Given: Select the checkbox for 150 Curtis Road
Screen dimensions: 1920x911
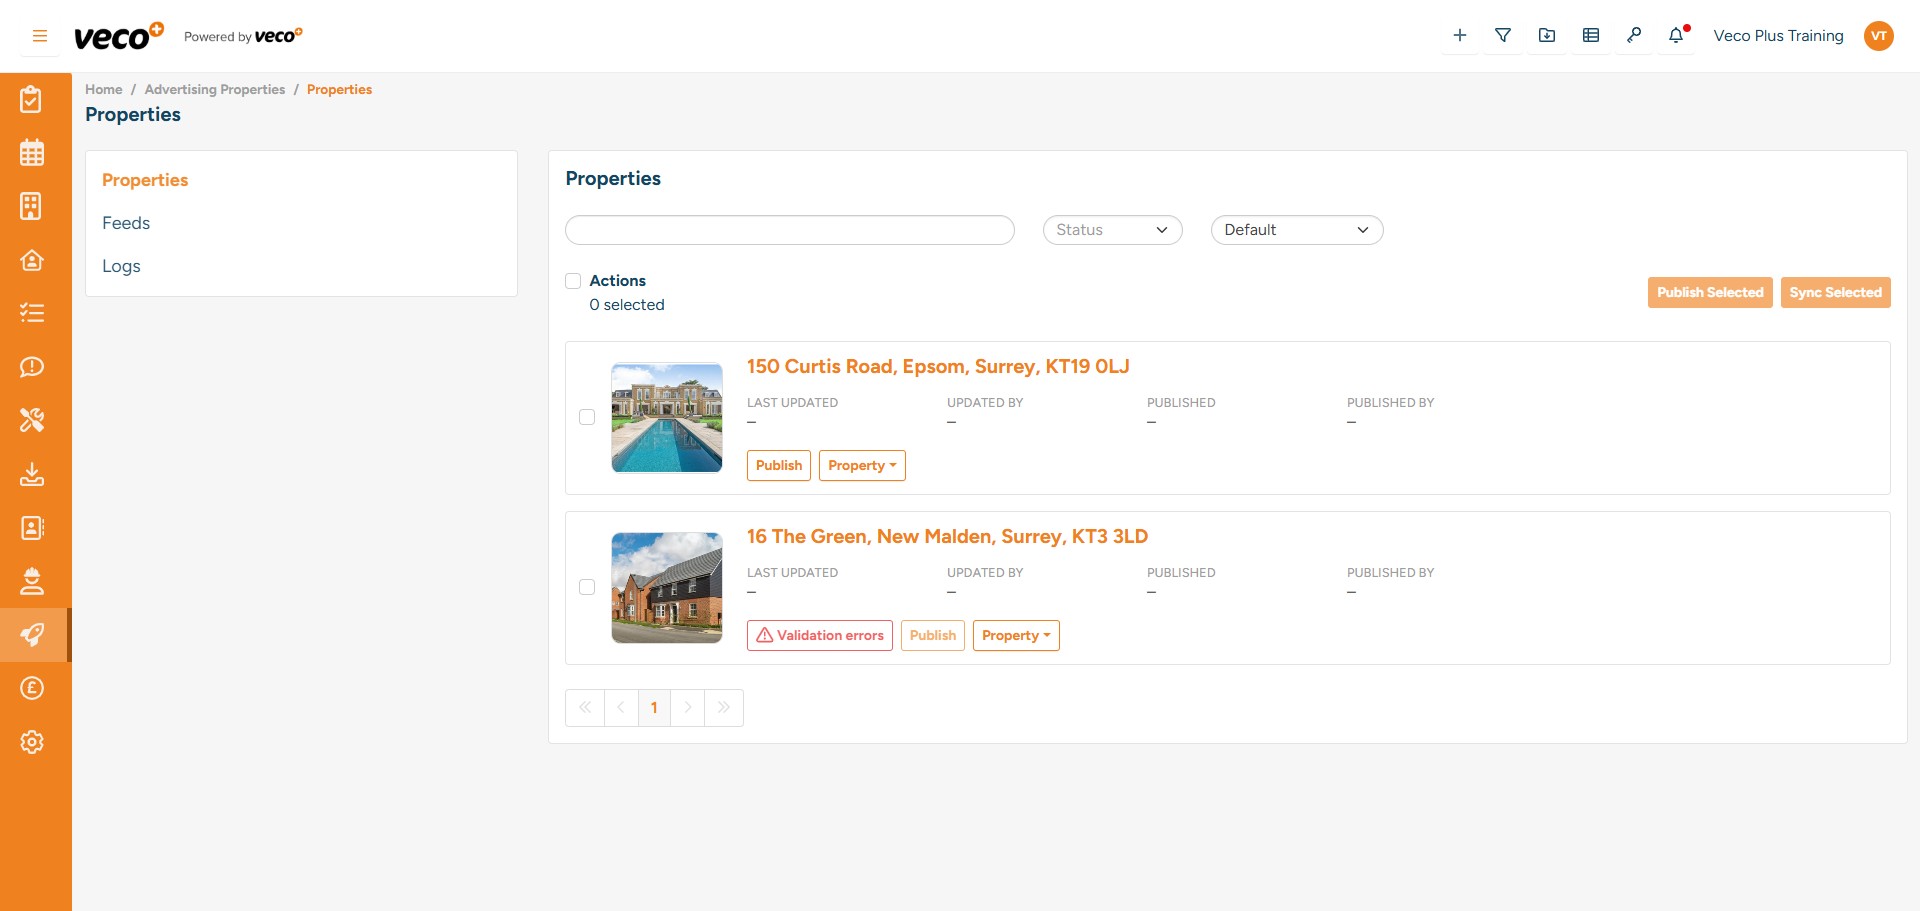Looking at the screenshot, I should [x=587, y=418].
